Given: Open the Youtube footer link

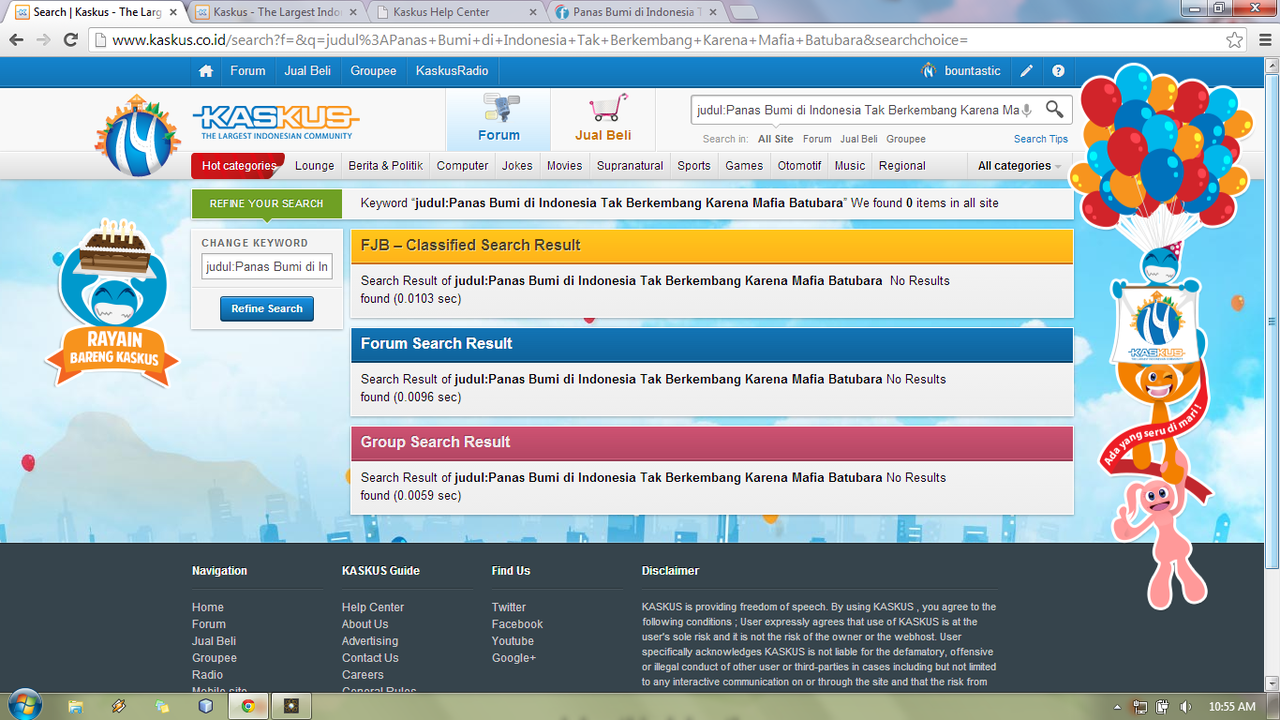Looking at the screenshot, I should tap(513, 641).
